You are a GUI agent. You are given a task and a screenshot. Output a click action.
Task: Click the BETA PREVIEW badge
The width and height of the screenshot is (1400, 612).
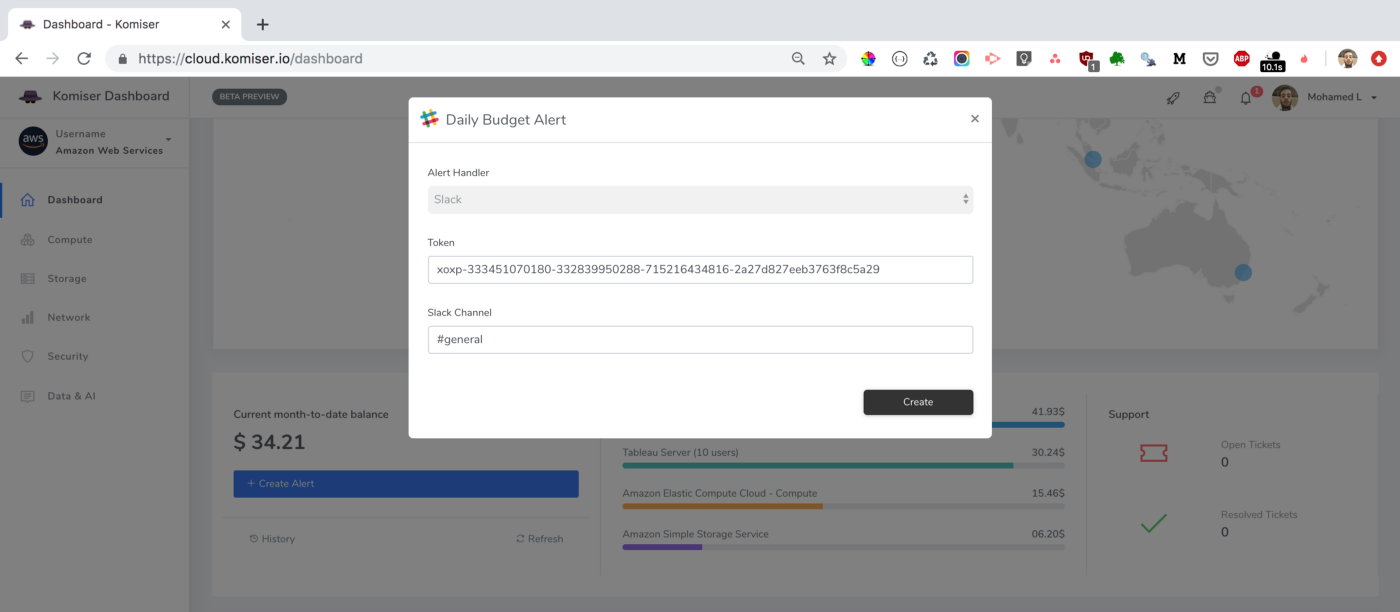click(249, 97)
